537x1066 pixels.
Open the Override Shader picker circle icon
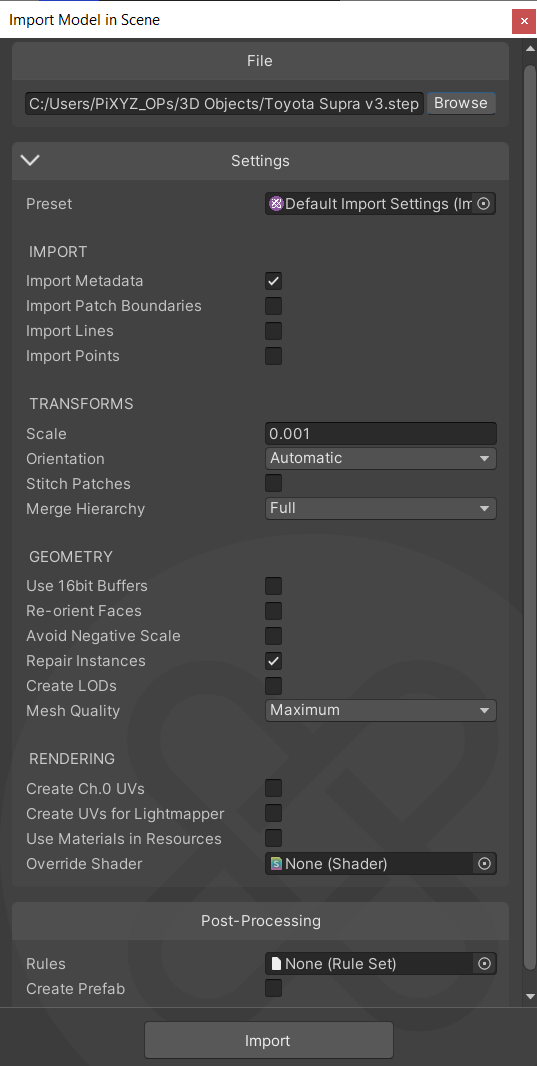(485, 863)
